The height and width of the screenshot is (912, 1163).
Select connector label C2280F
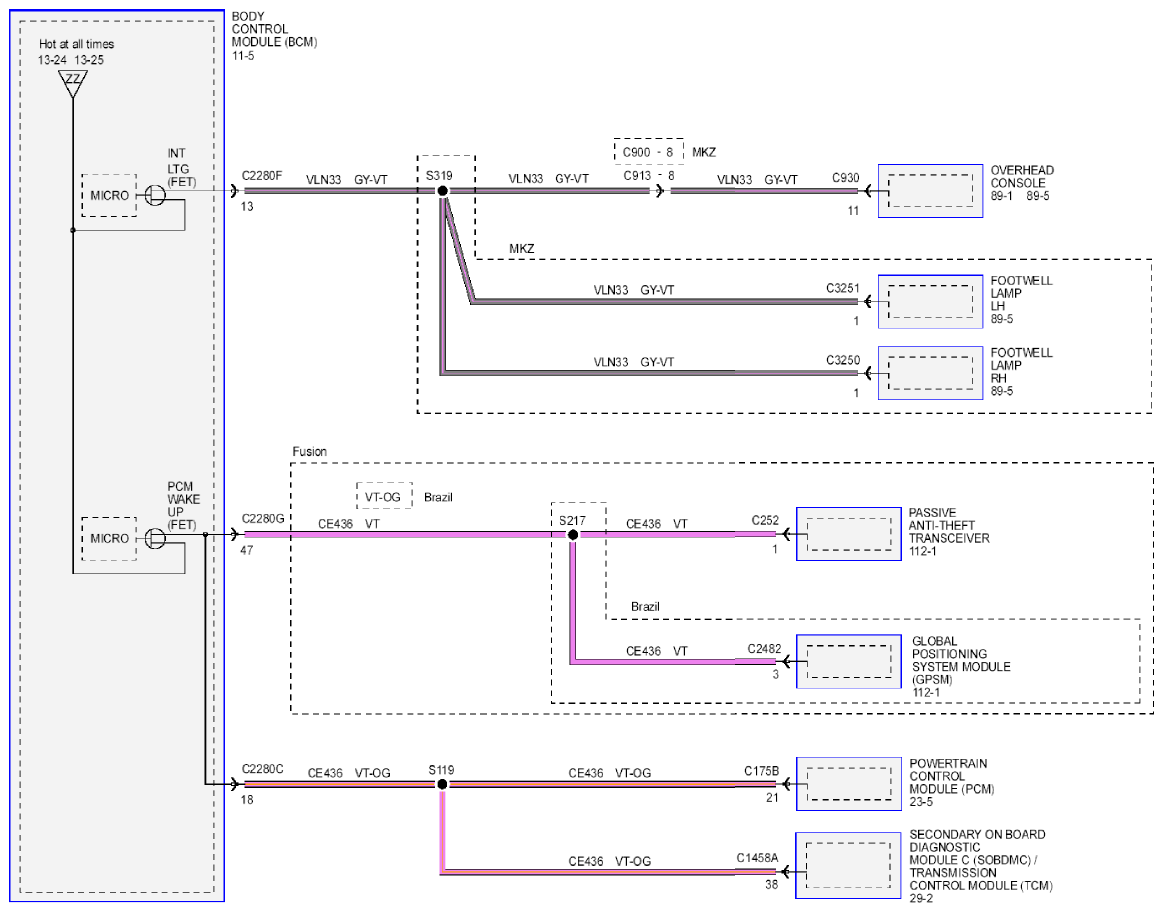click(x=262, y=176)
